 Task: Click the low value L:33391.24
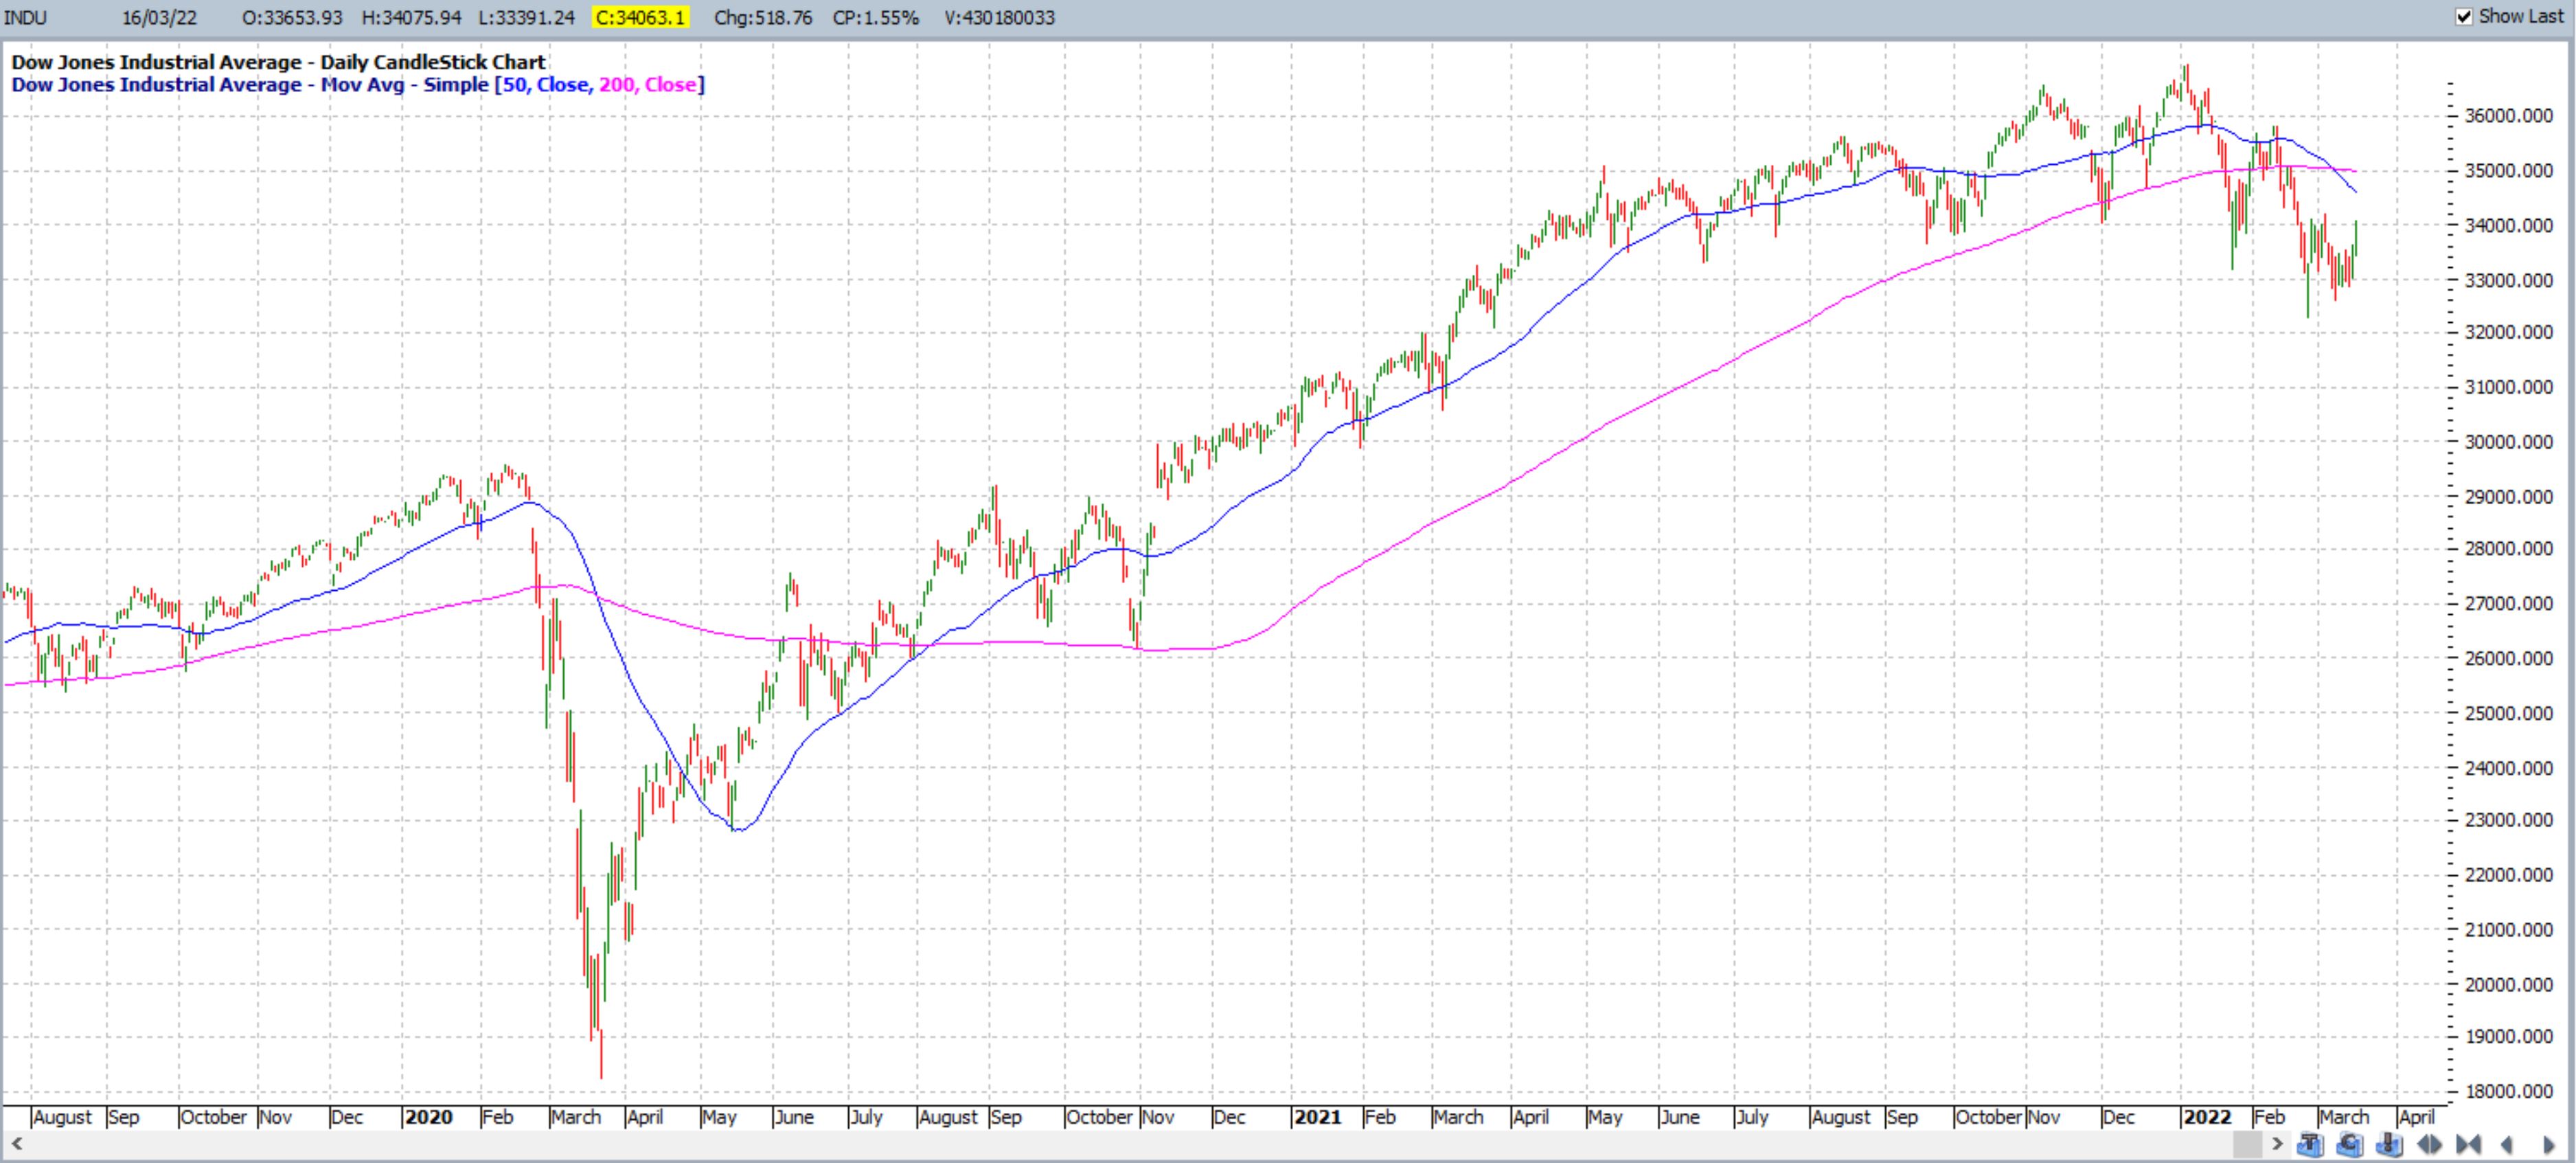coord(528,17)
